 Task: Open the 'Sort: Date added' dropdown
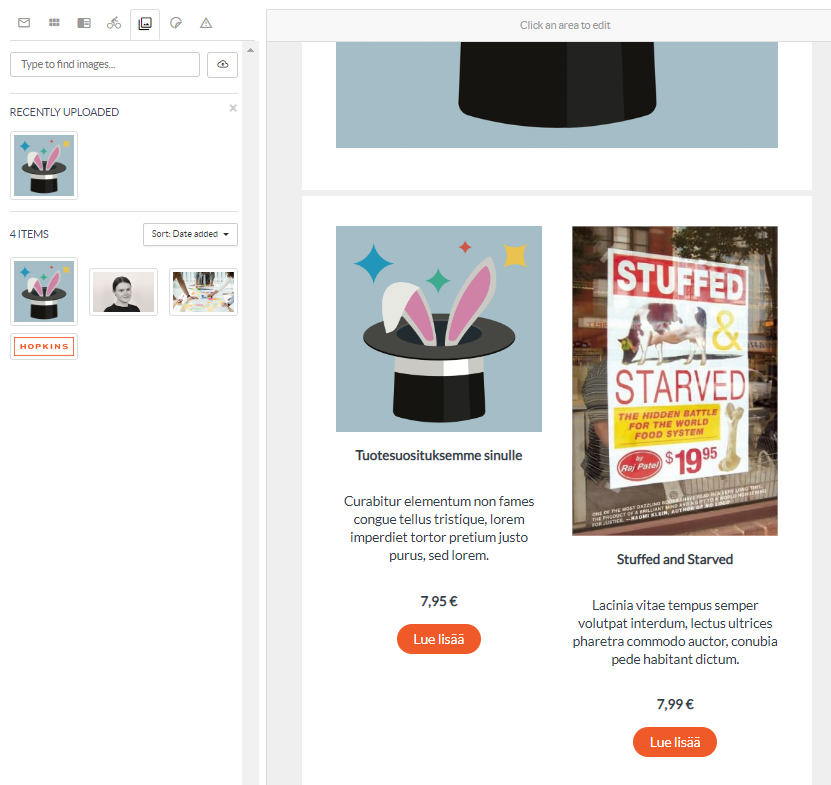click(x=190, y=234)
